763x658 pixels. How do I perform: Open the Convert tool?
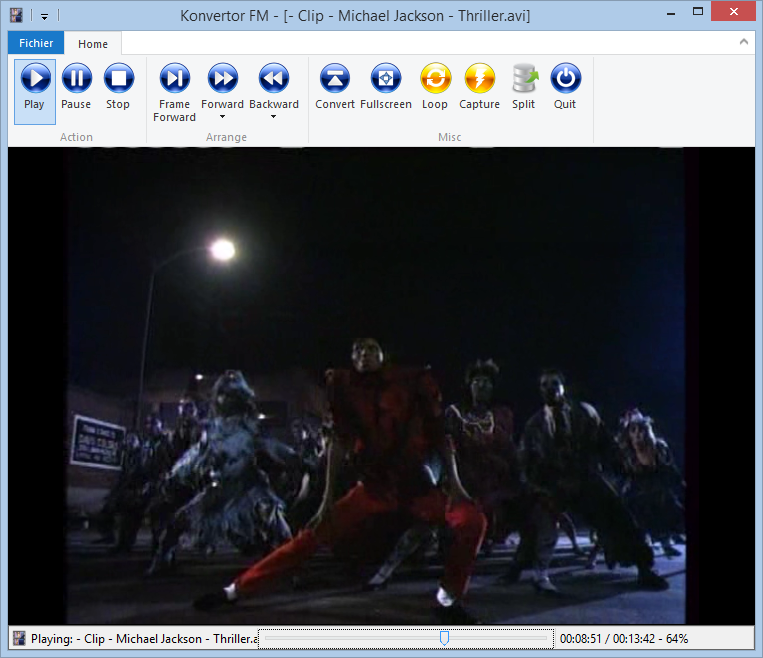point(335,87)
